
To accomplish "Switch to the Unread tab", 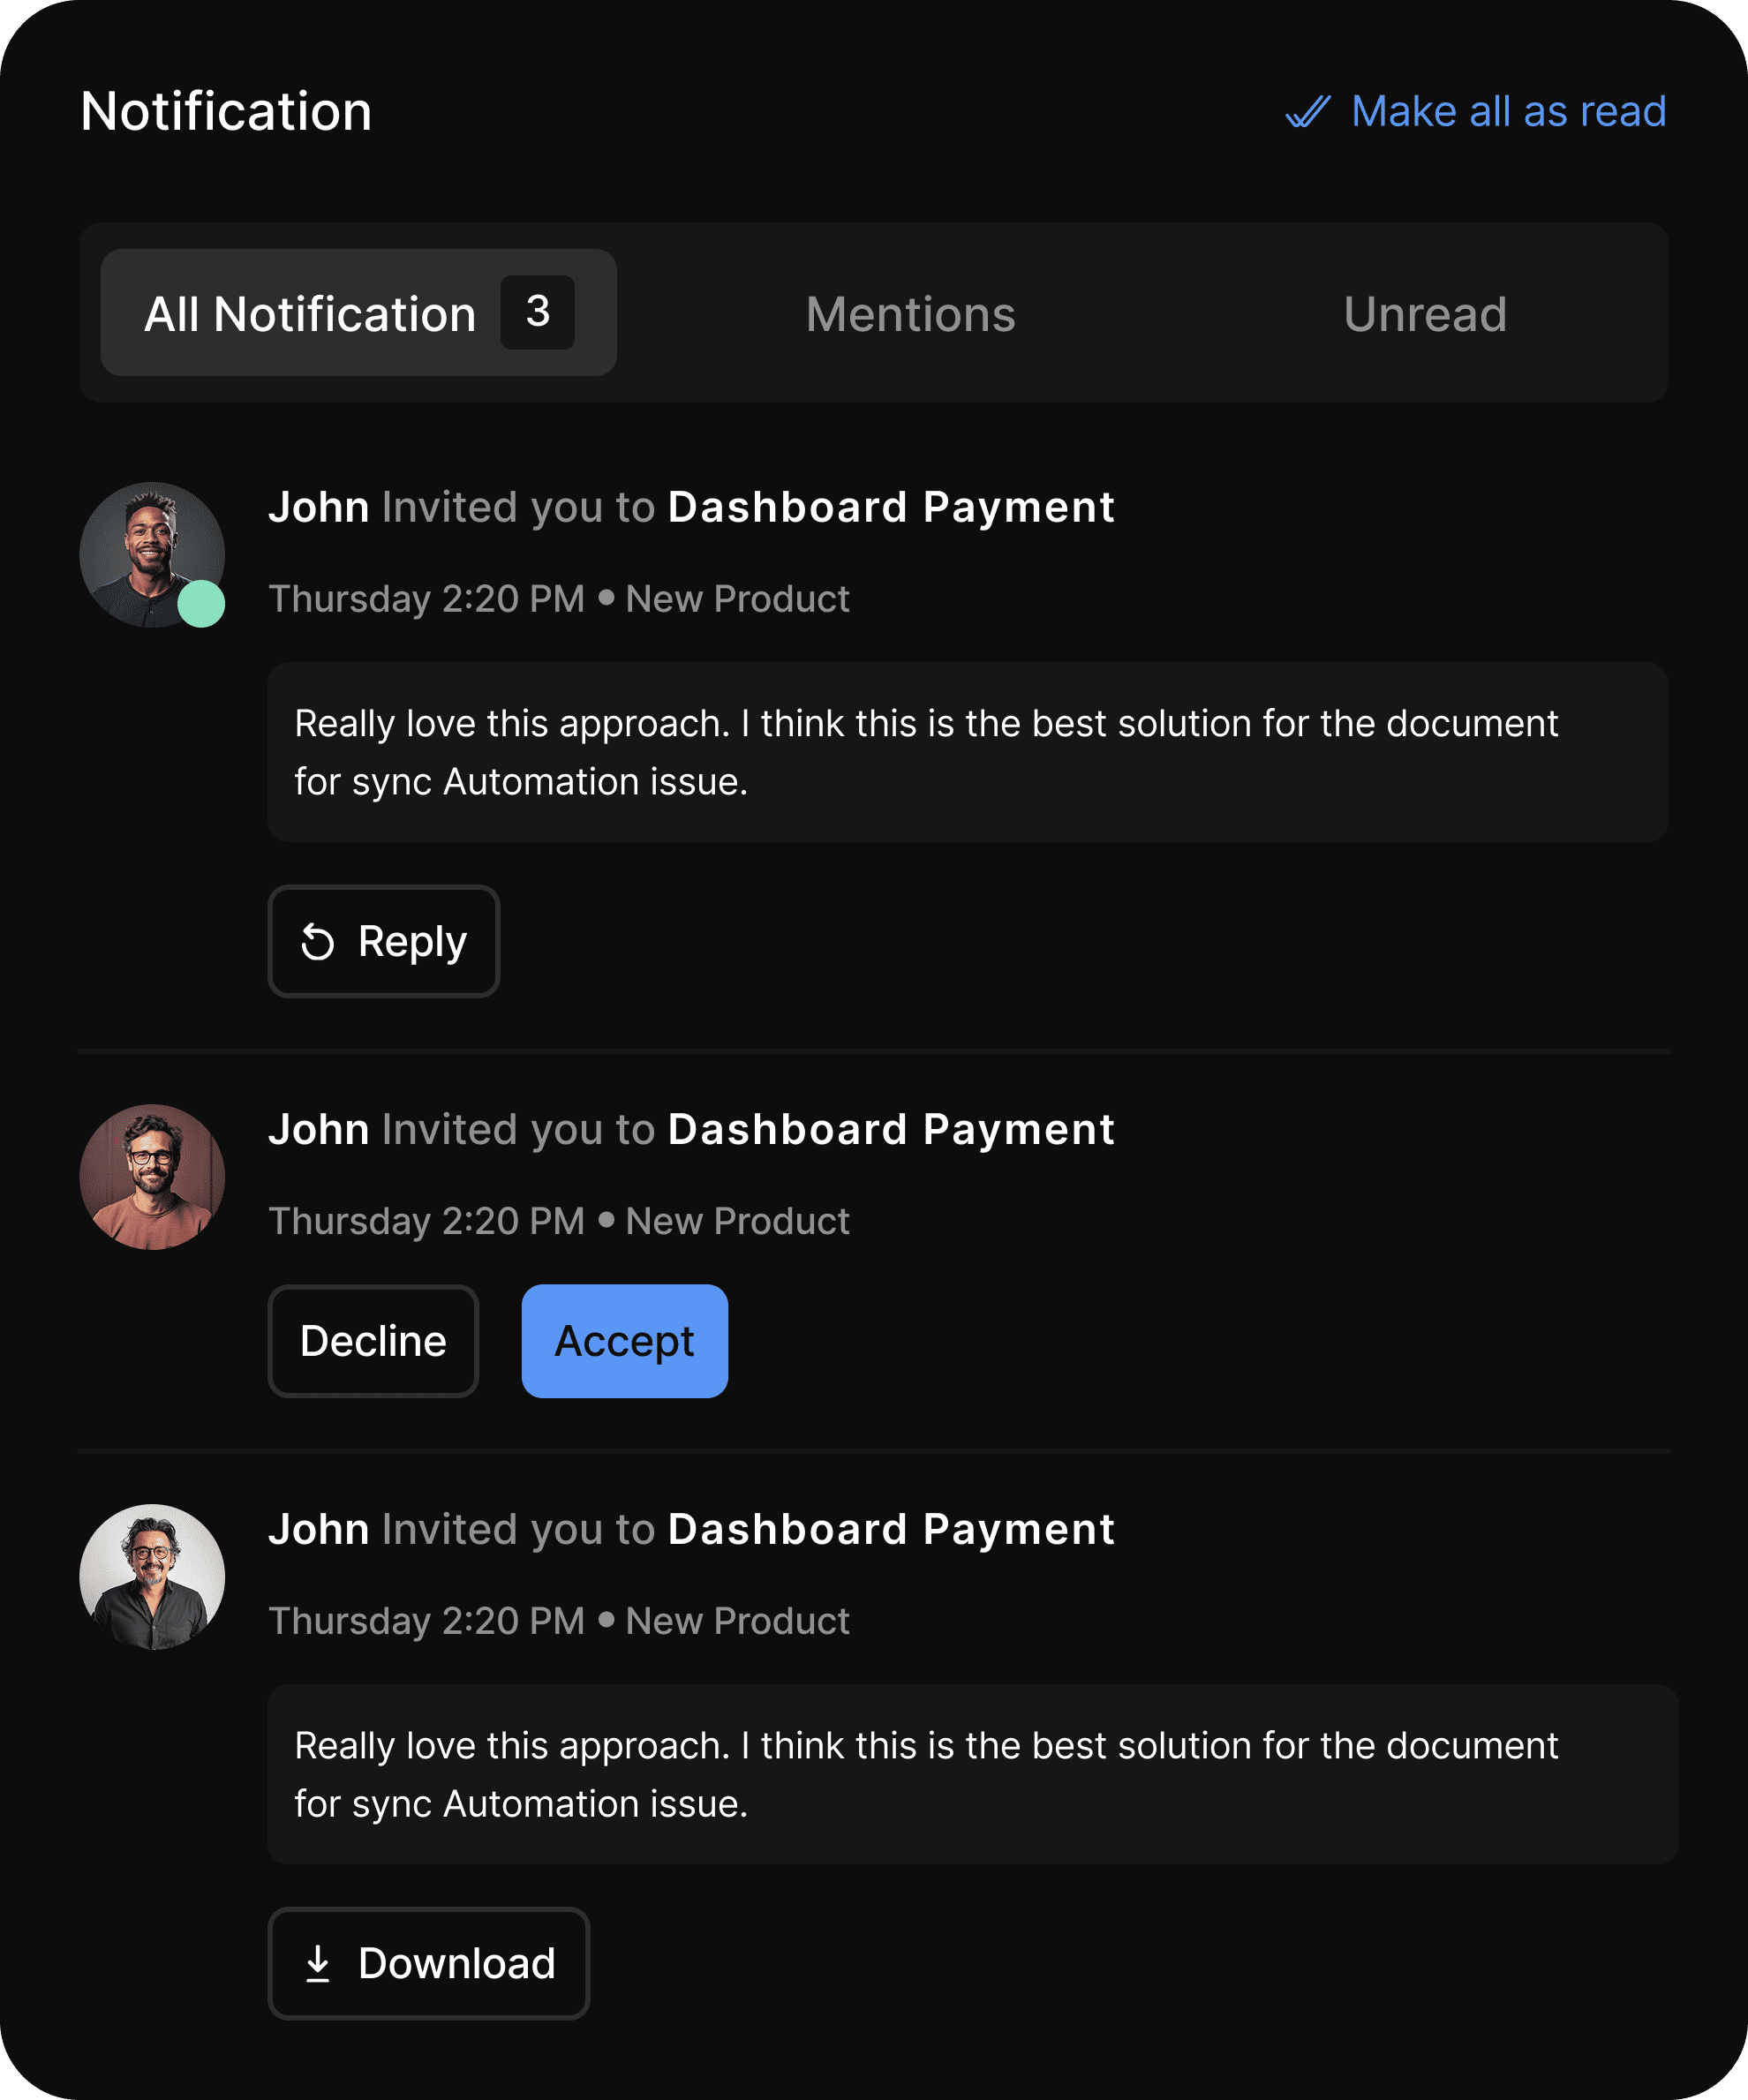I will click(x=1424, y=314).
